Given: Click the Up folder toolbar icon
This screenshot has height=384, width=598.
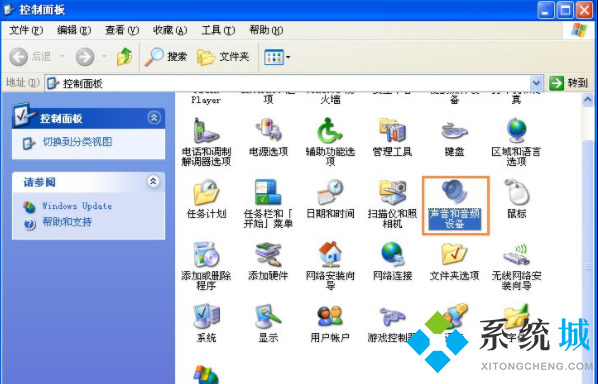Looking at the screenshot, I should pyautogui.click(x=124, y=57).
